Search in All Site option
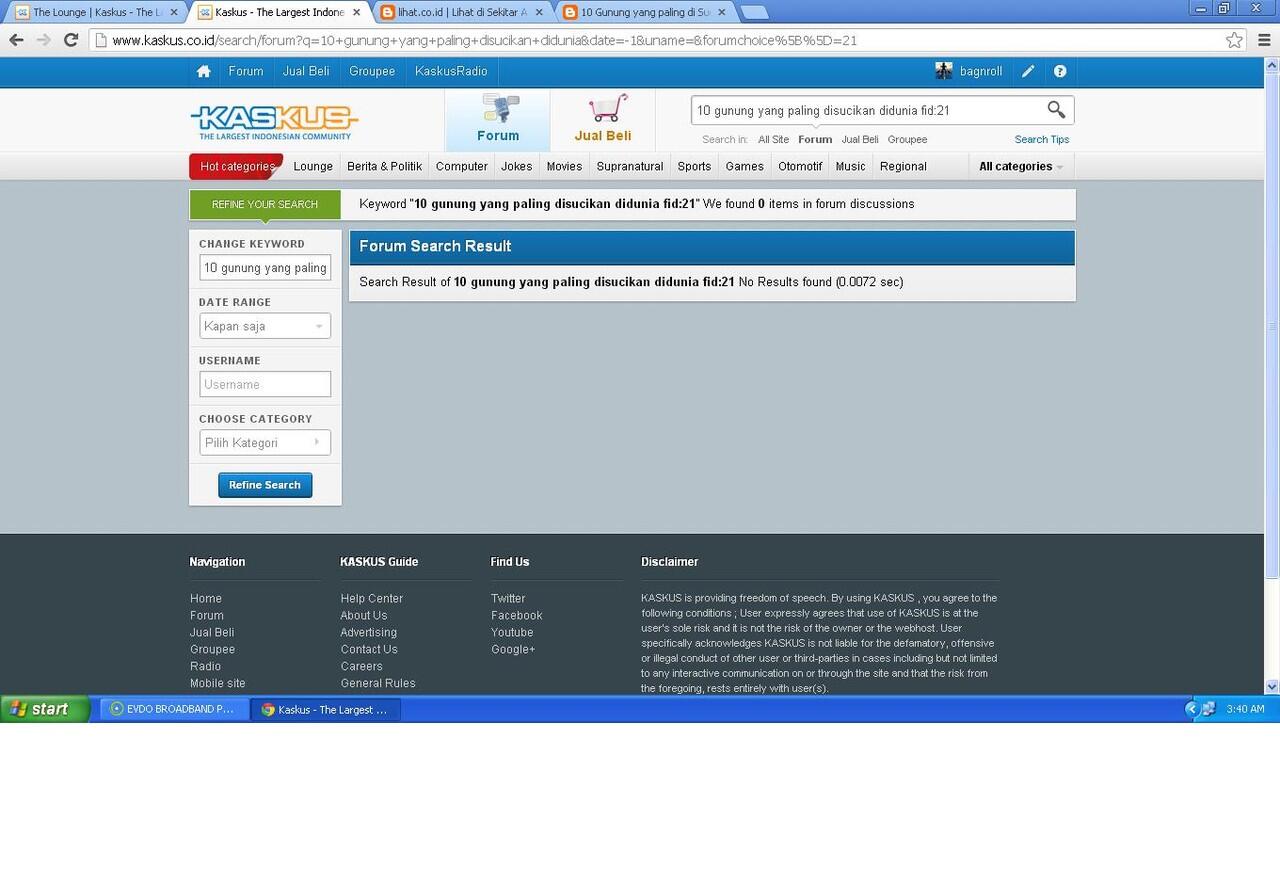The width and height of the screenshot is (1280, 883). [773, 140]
